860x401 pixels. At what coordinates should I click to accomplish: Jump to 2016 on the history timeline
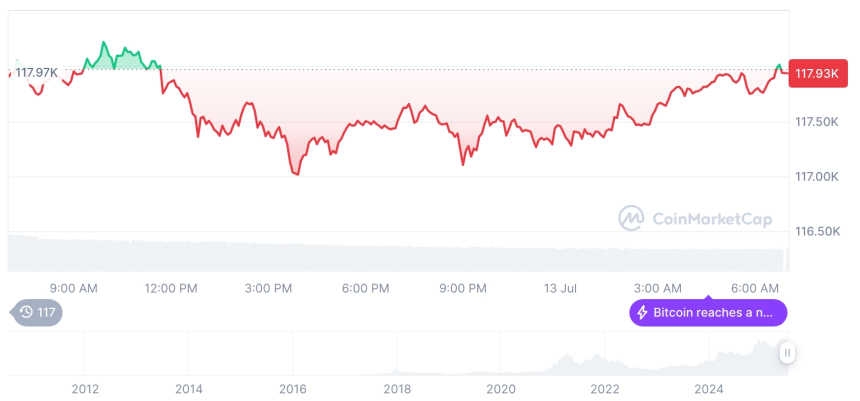[x=292, y=388]
